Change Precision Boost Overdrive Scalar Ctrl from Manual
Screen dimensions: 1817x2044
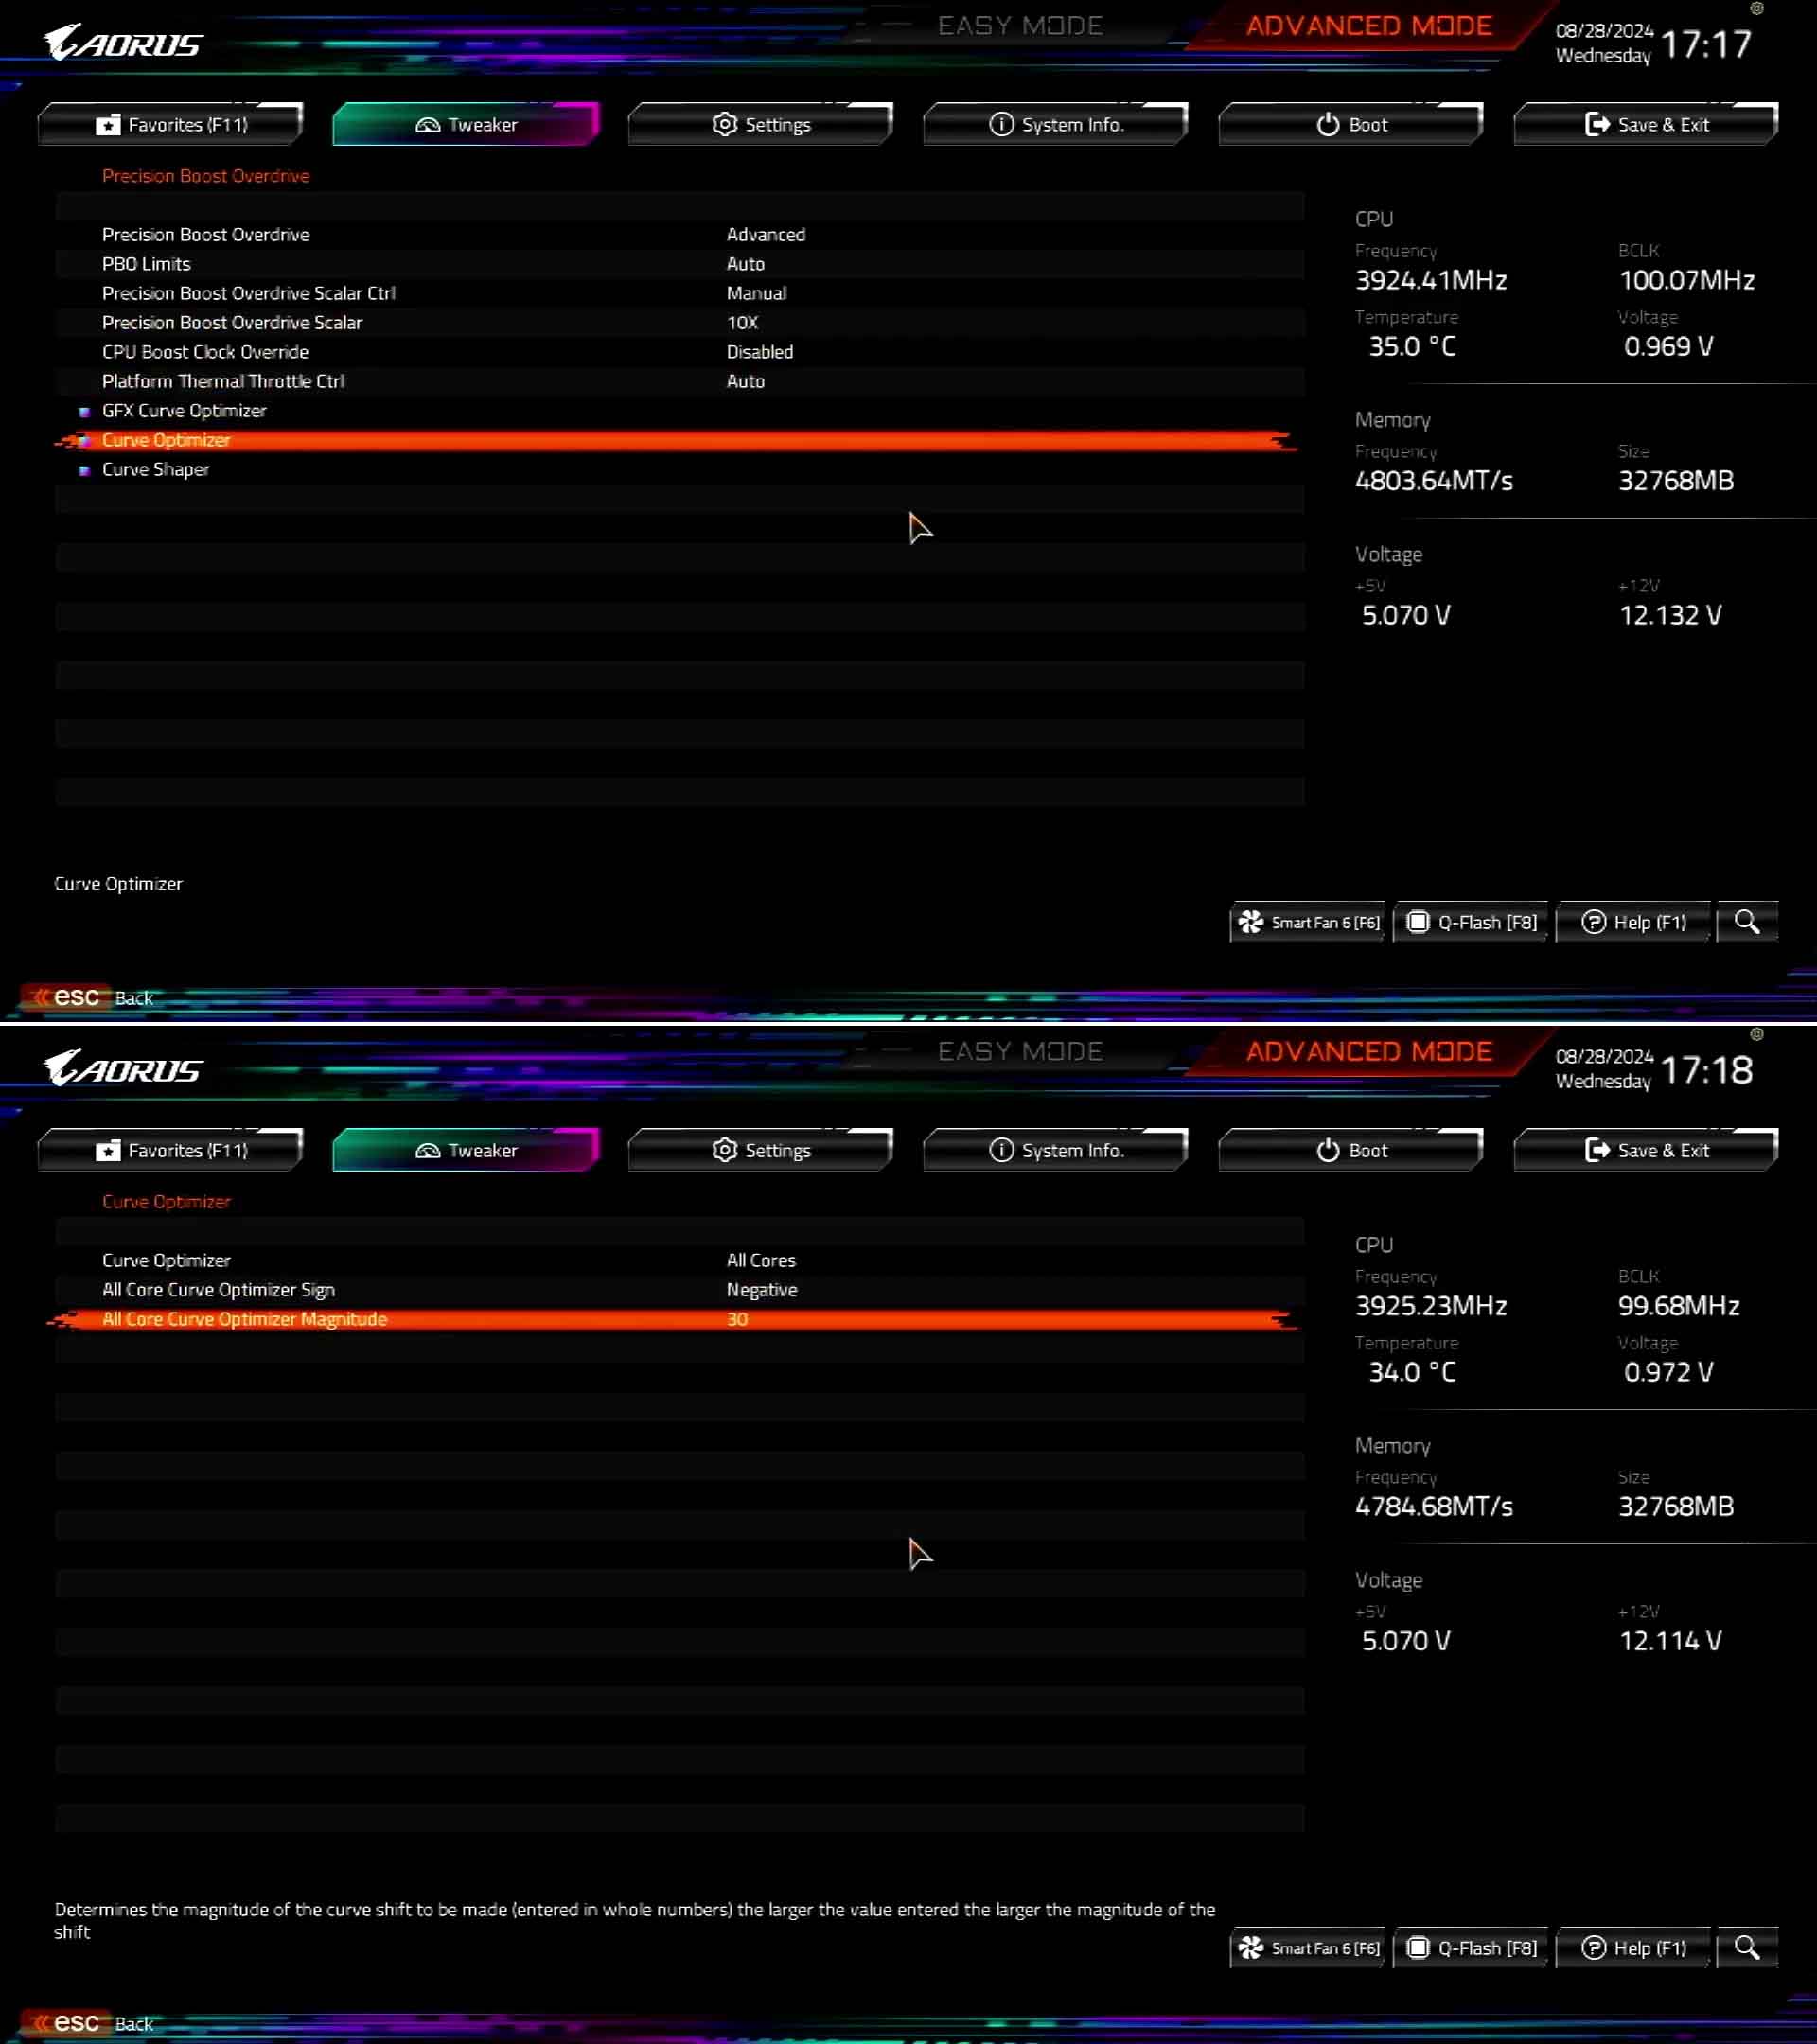pos(756,293)
